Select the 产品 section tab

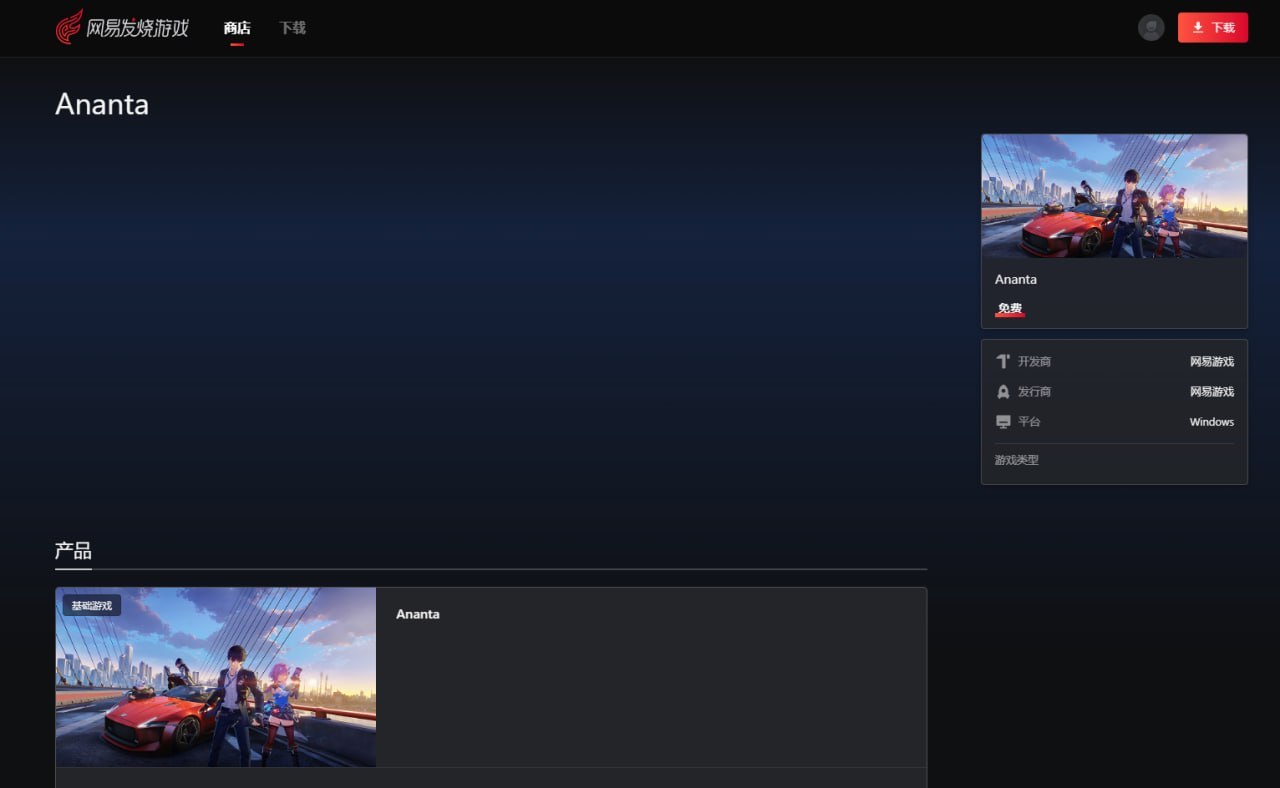point(73,551)
